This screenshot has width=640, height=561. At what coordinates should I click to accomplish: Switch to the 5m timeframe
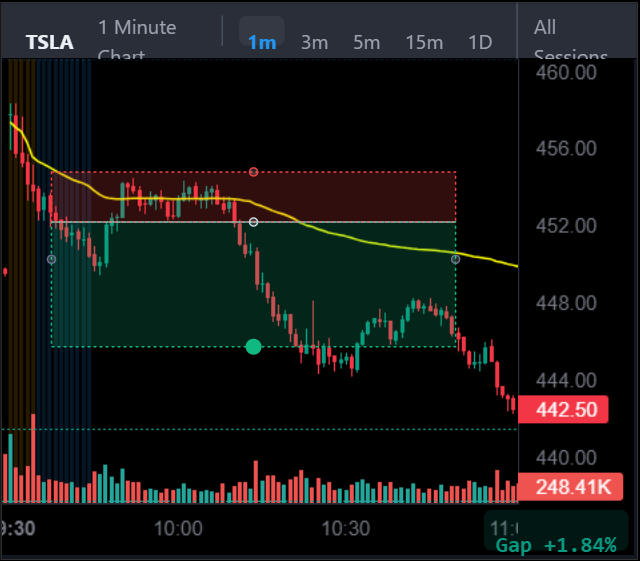[x=367, y=42]
